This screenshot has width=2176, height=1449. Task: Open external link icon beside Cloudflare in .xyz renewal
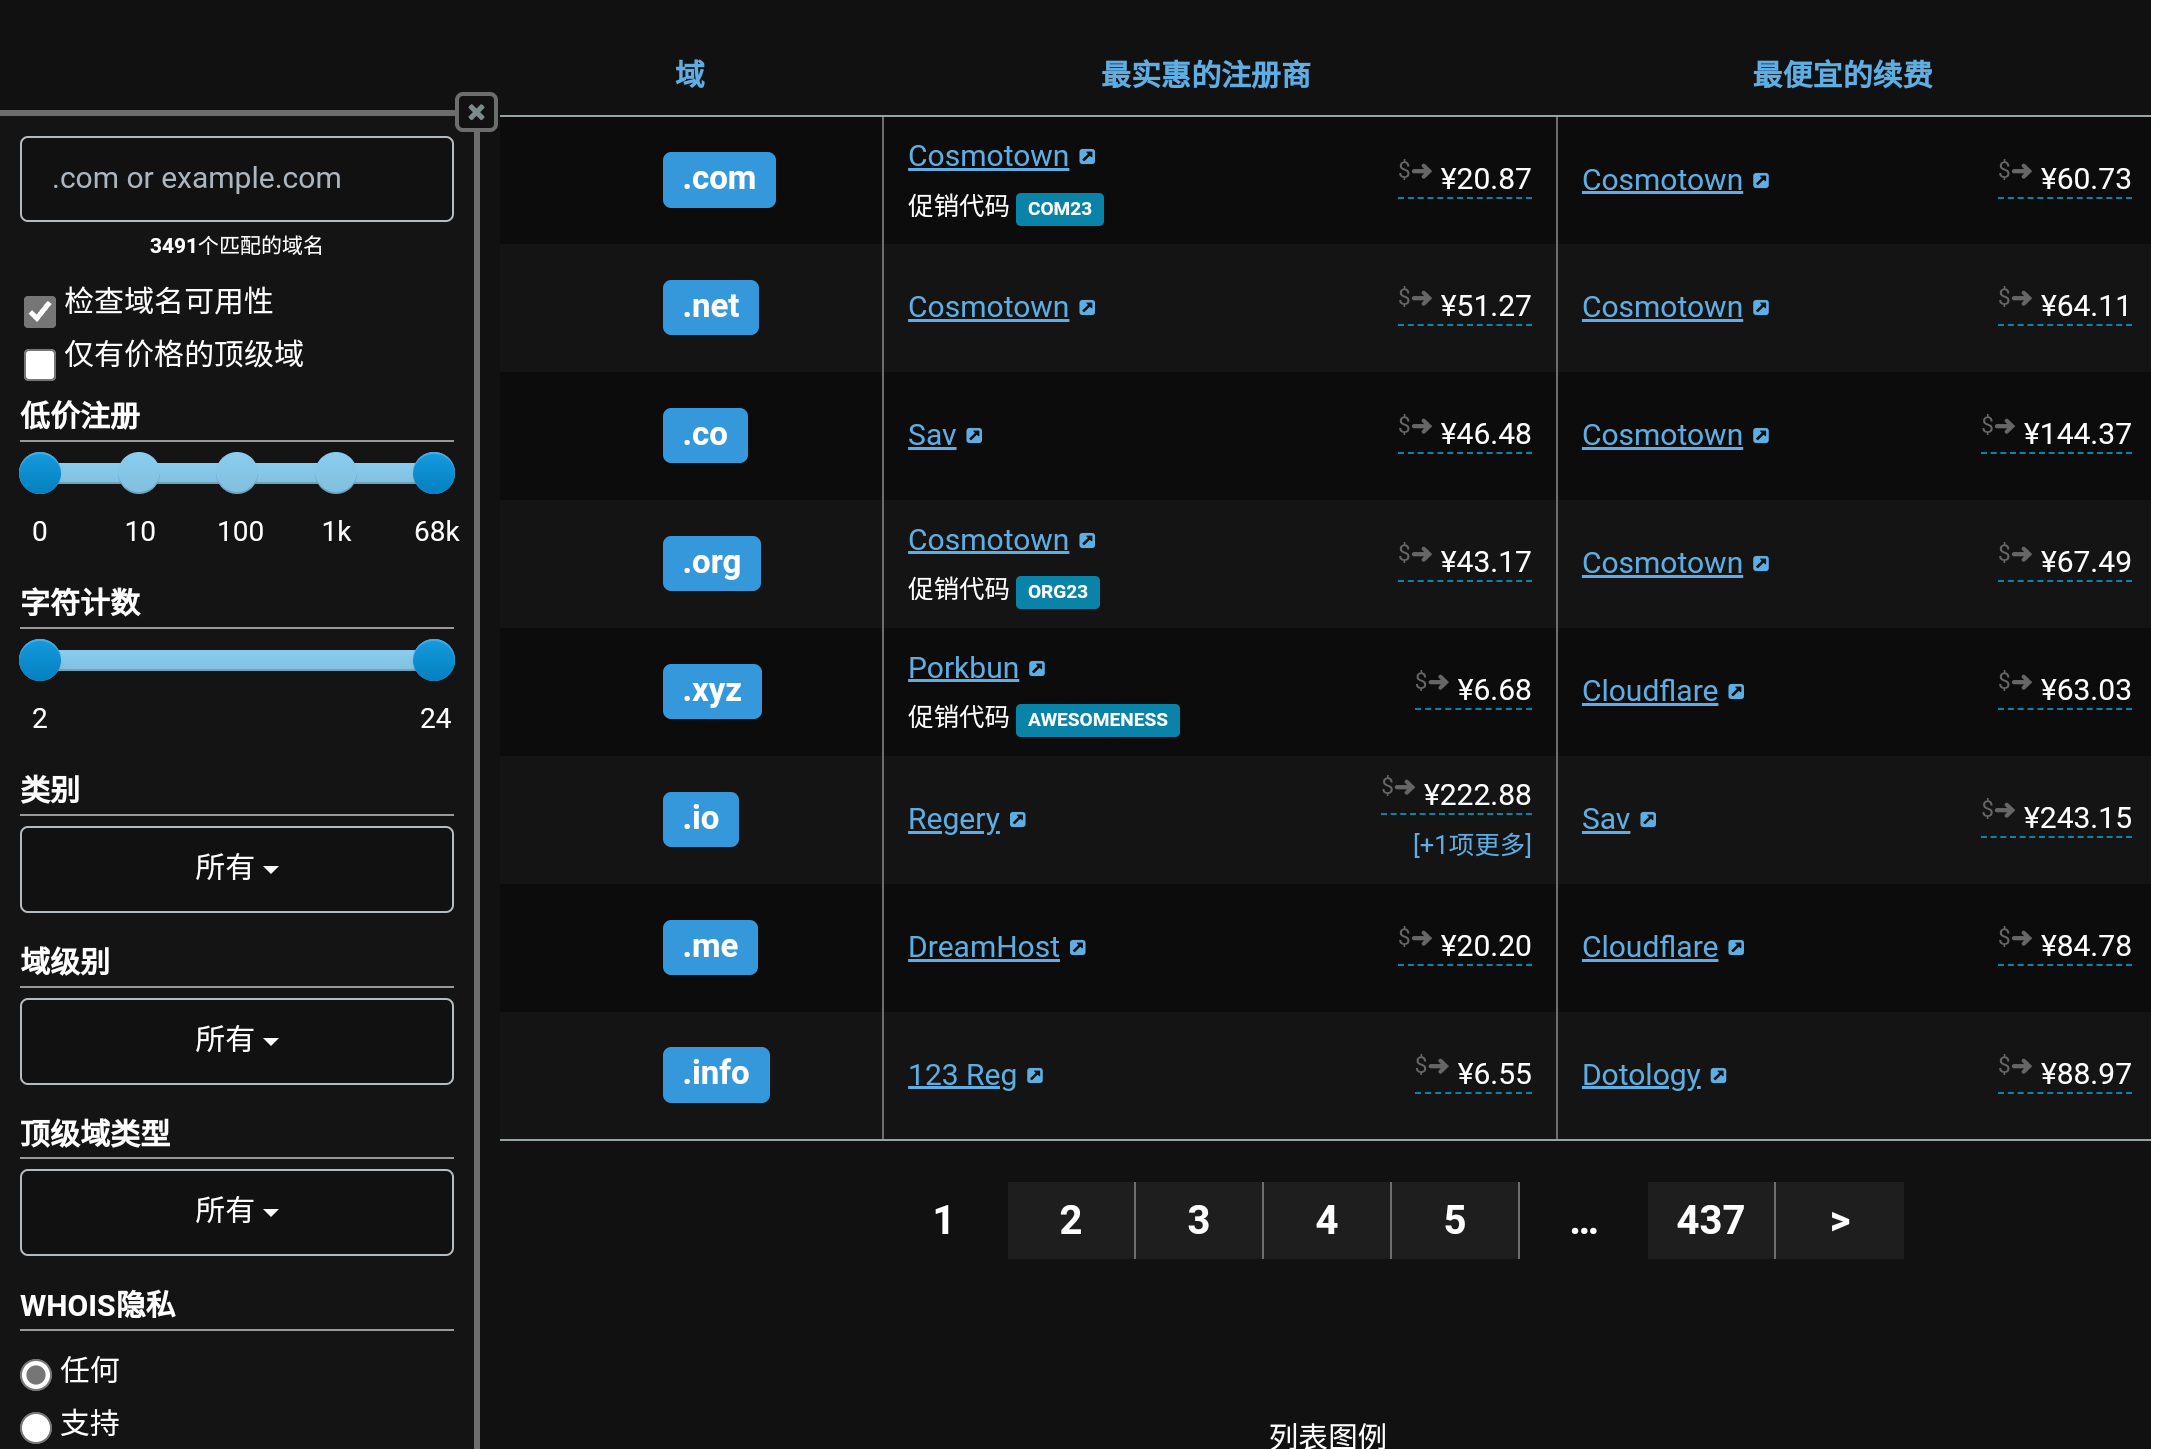[1737, 692]
